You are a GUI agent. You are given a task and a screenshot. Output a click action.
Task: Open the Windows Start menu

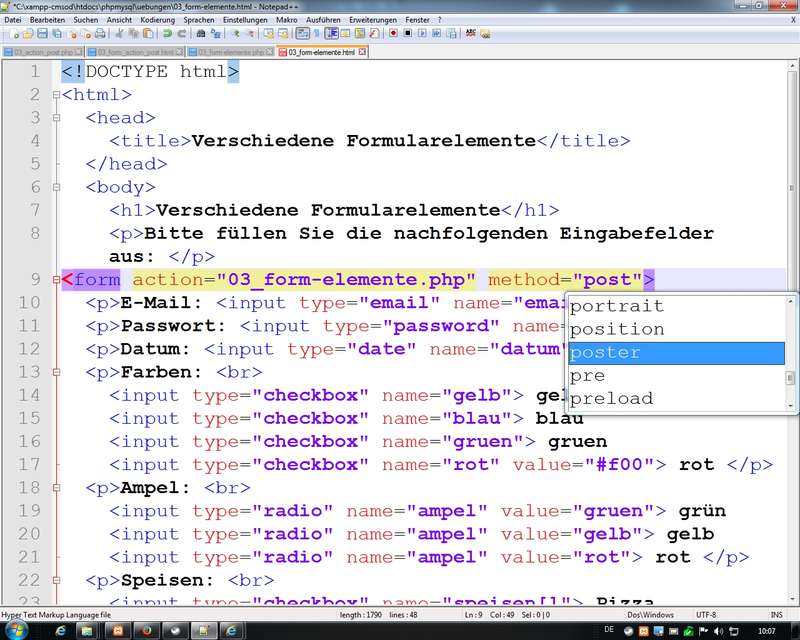tap(14, 631)
